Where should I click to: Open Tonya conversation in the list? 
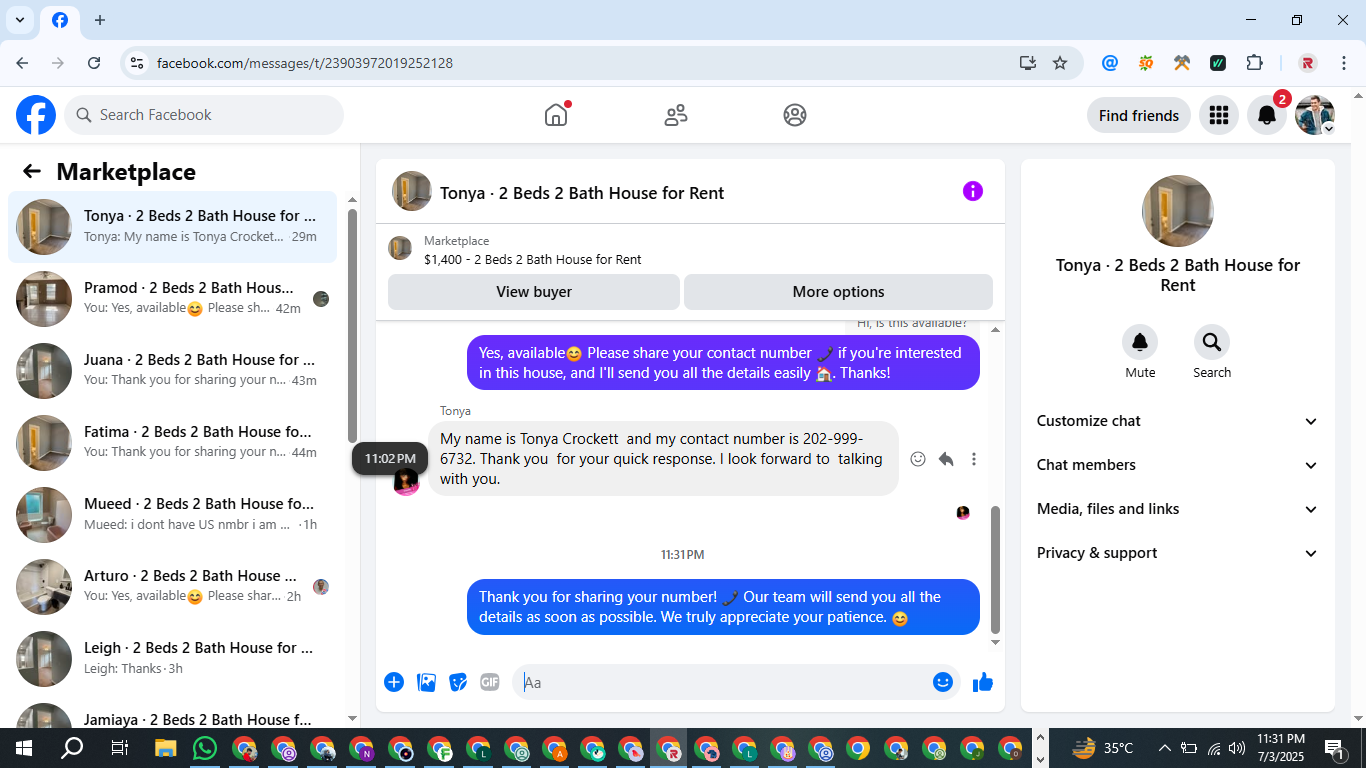coord(172,227)
